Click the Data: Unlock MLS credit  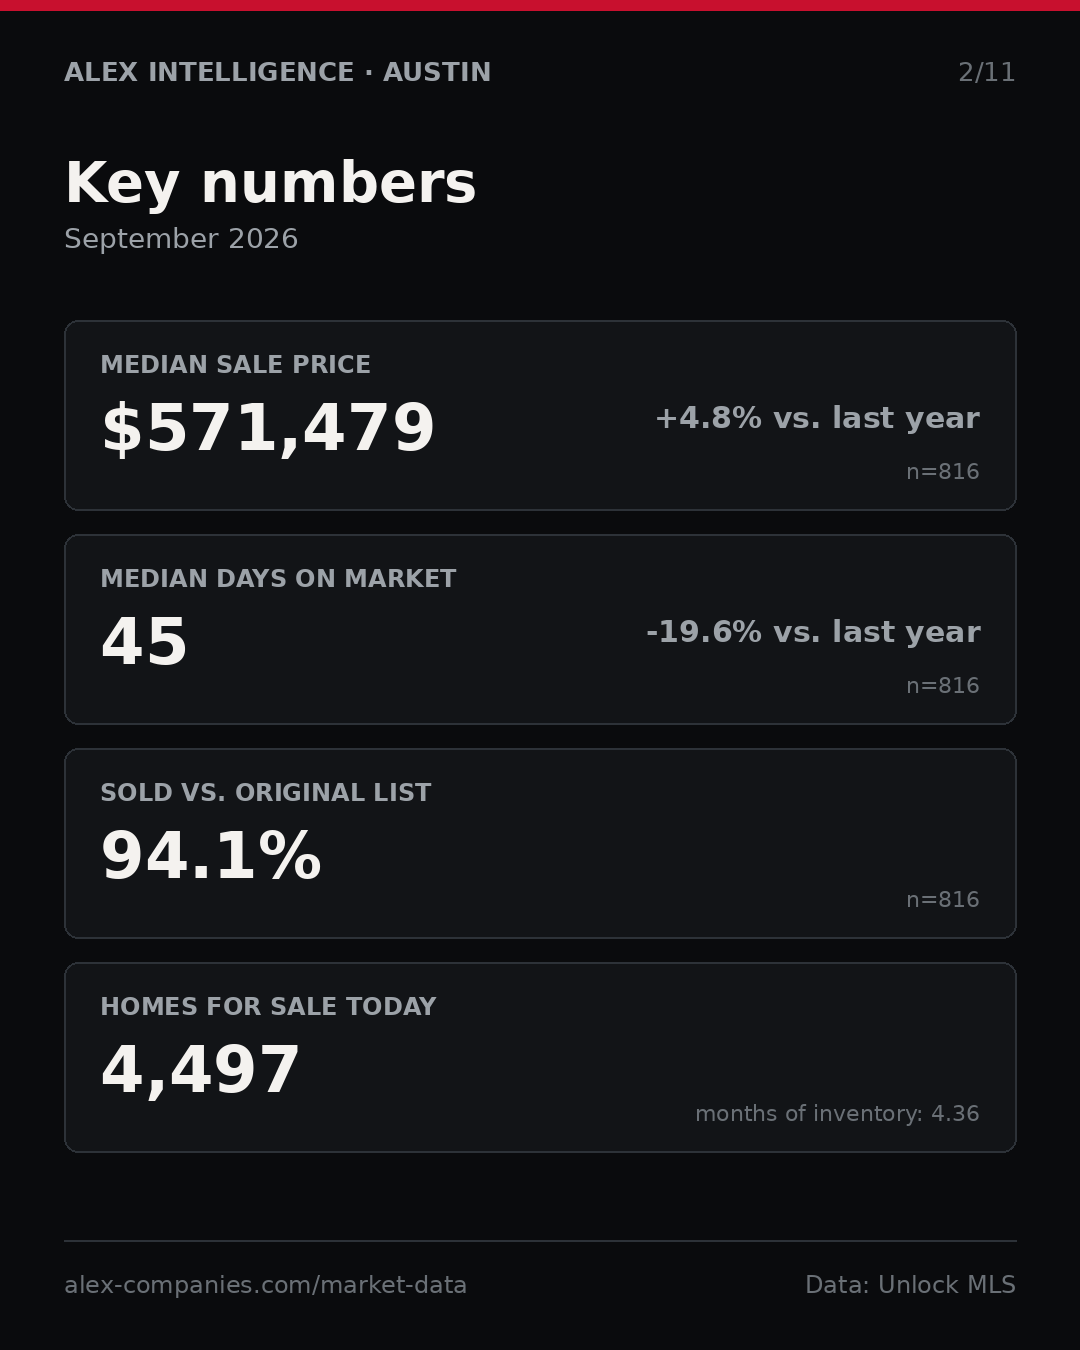coord(910,1285)
